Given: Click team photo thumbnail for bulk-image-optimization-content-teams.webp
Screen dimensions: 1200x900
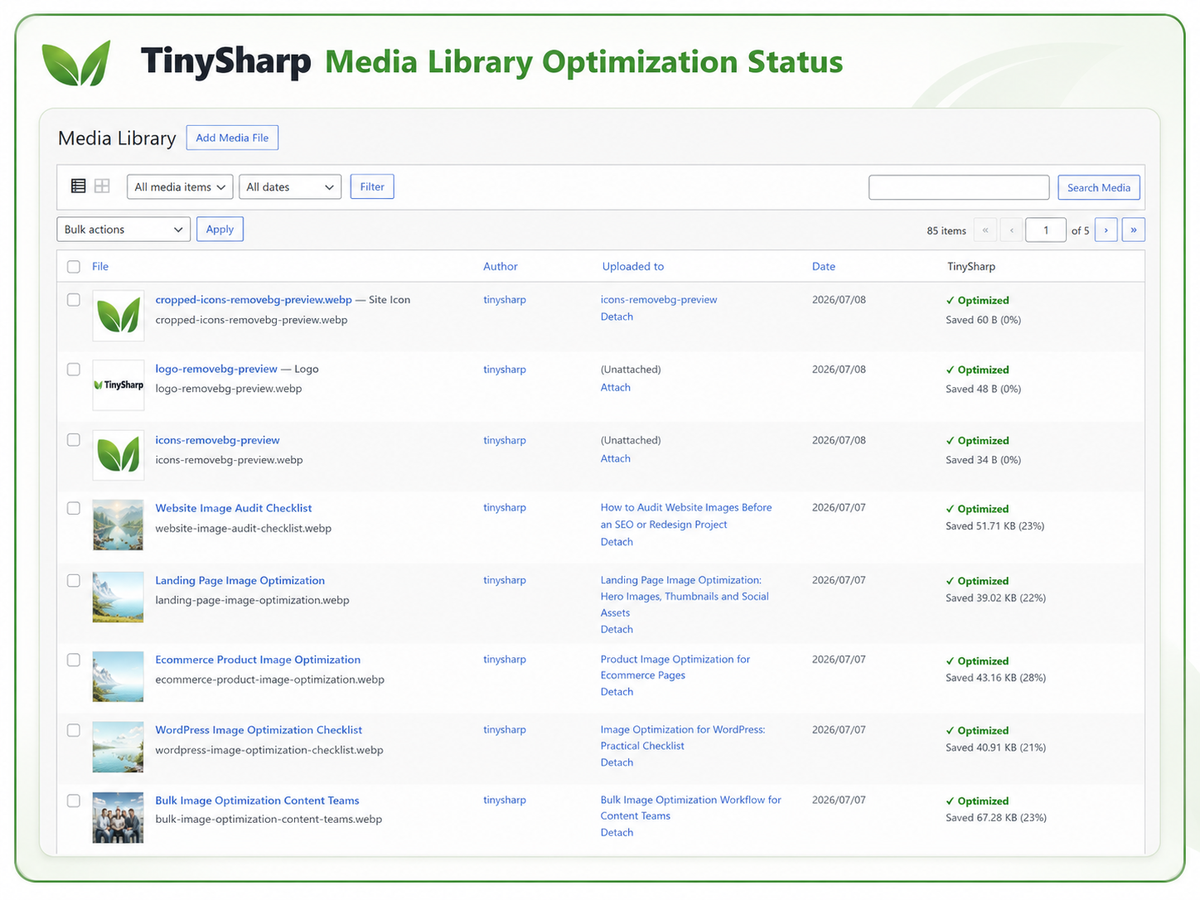Looking at the screenshot, I should pyautogui.click(x=118, y=816).
